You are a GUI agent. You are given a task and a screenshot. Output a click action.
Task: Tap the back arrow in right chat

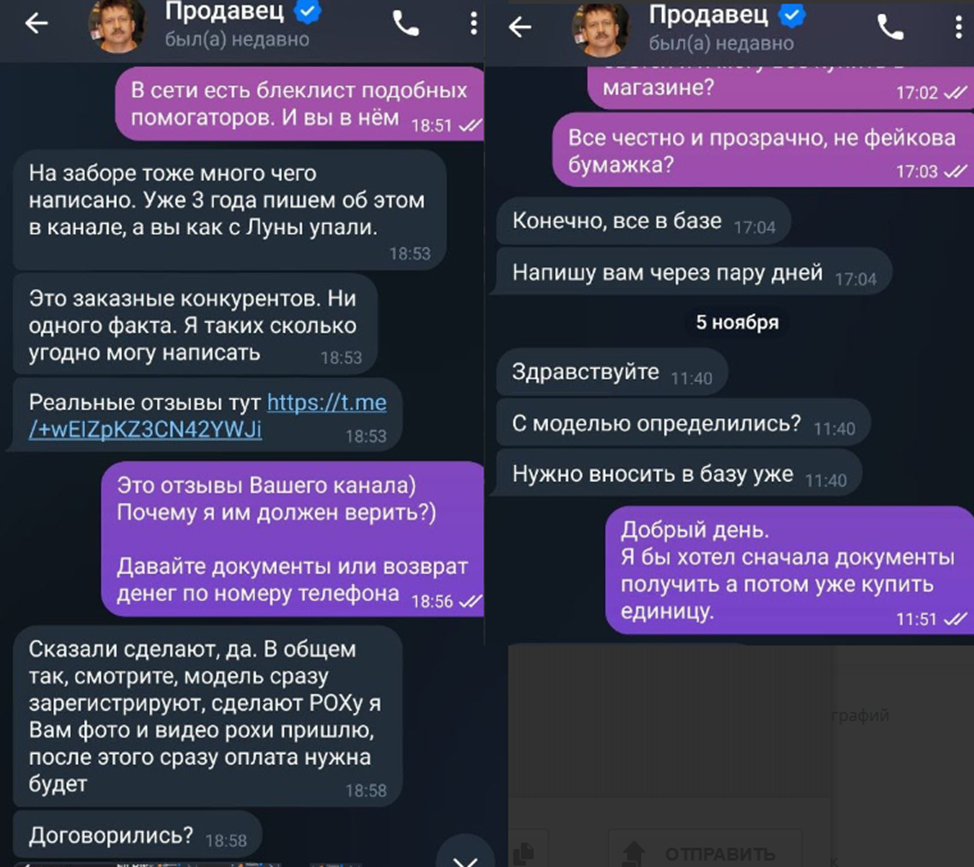click(x=519, y=27)
